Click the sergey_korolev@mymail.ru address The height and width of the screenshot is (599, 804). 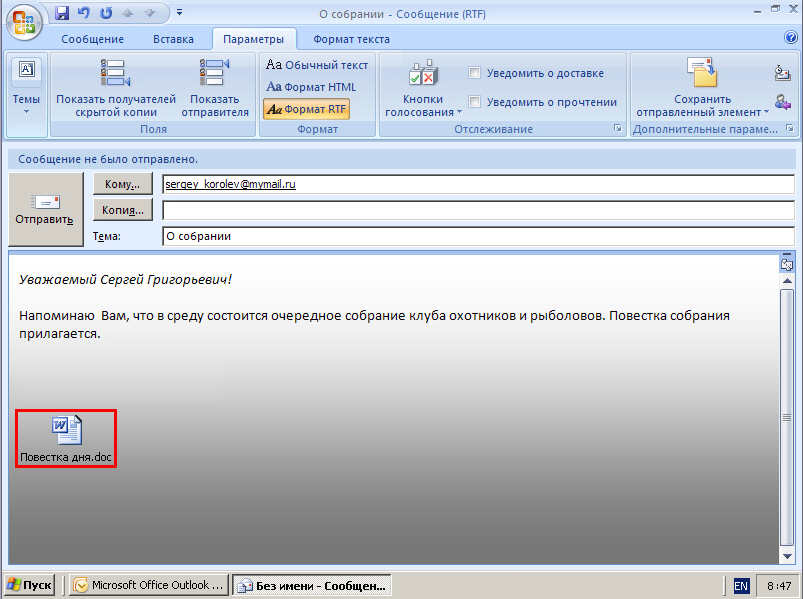click(x=230, y=184)
